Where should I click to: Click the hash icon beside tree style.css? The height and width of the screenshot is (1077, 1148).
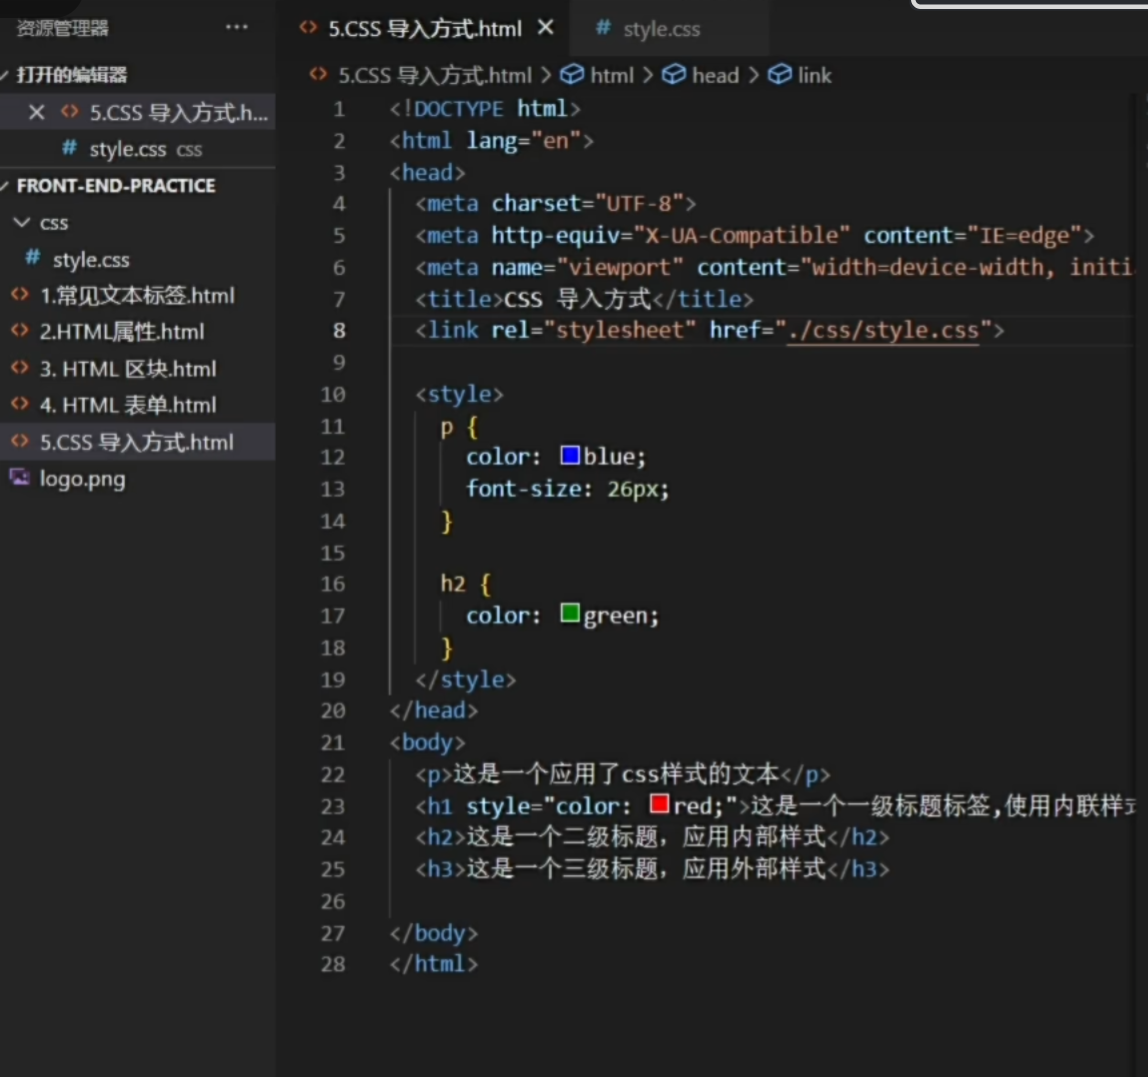[32, 258]
